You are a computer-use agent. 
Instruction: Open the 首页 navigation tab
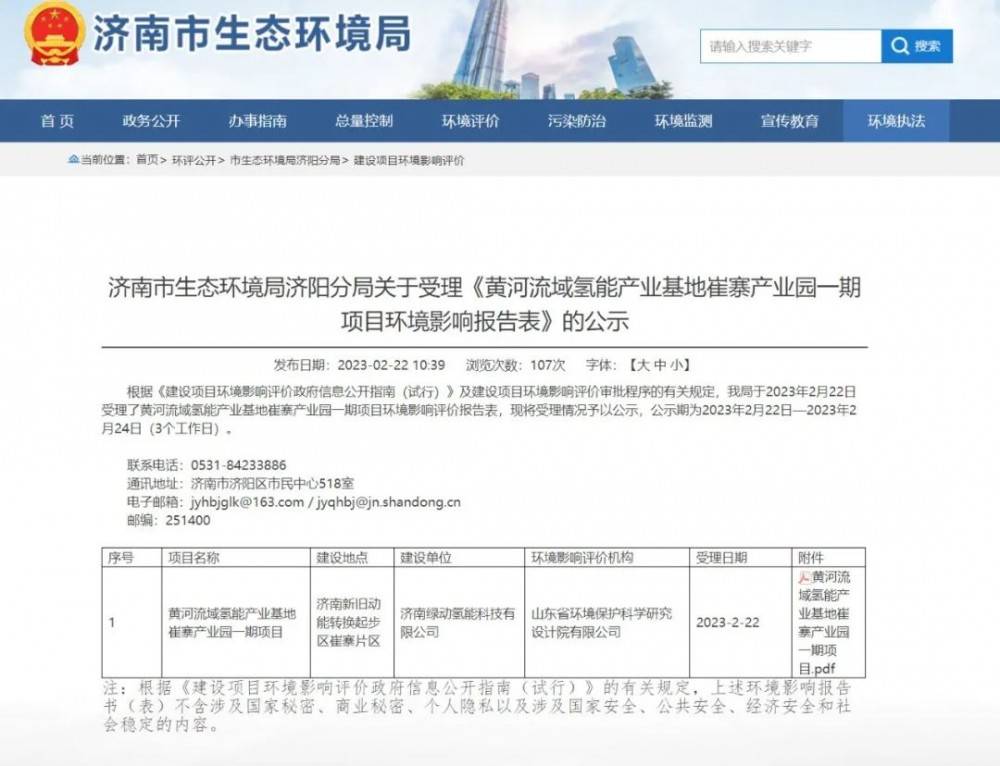58,121
